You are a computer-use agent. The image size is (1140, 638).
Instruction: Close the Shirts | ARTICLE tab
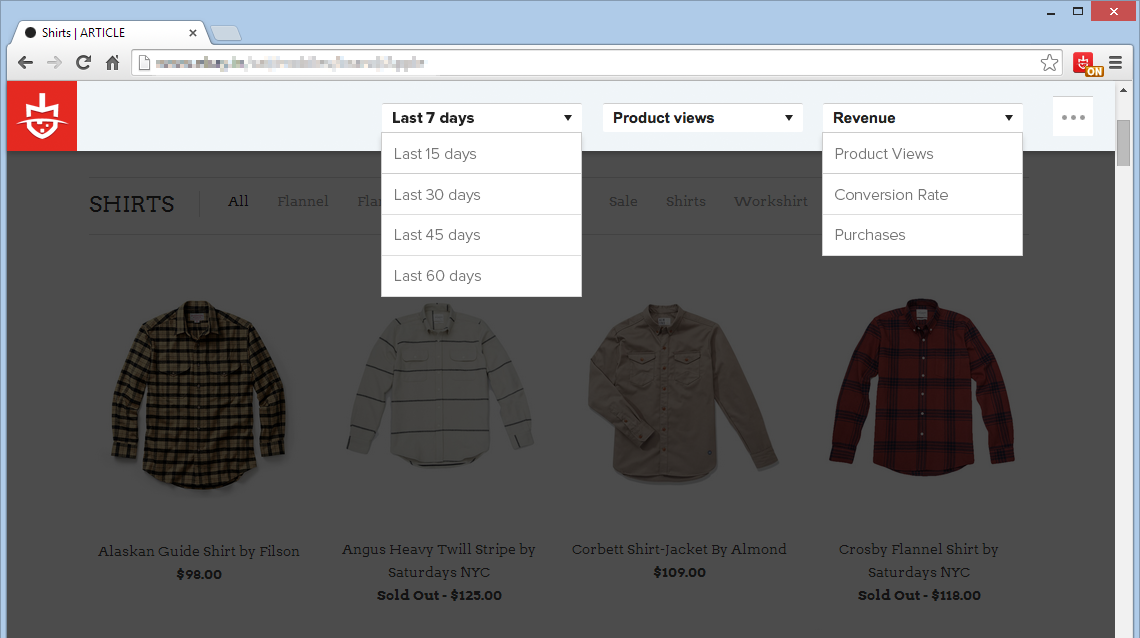coord(193,33)
